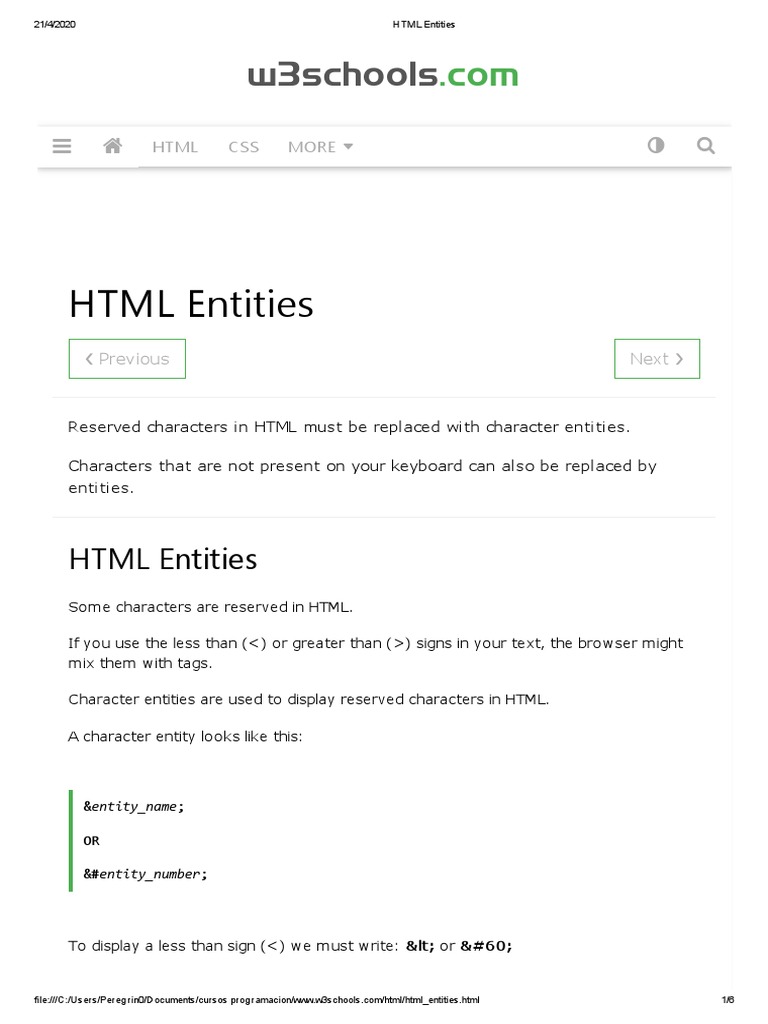Click the w3schools.com logo
Viewport: 768px width, 1024px height.
[384, 75]
